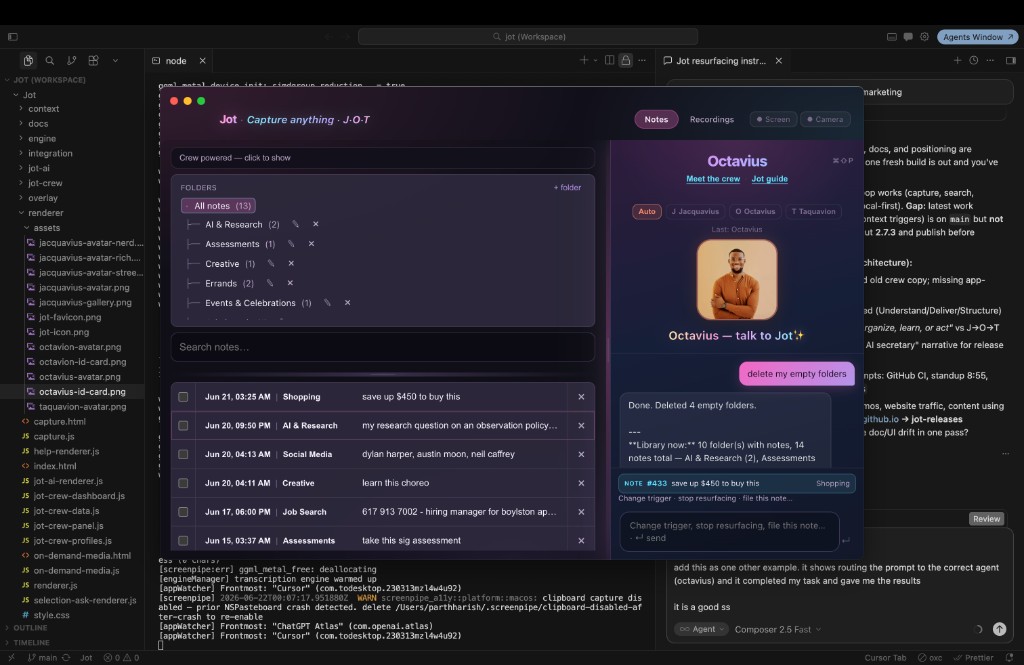Expand the engine folder in Explorer
1024x665 pixels.
[42, 138]
